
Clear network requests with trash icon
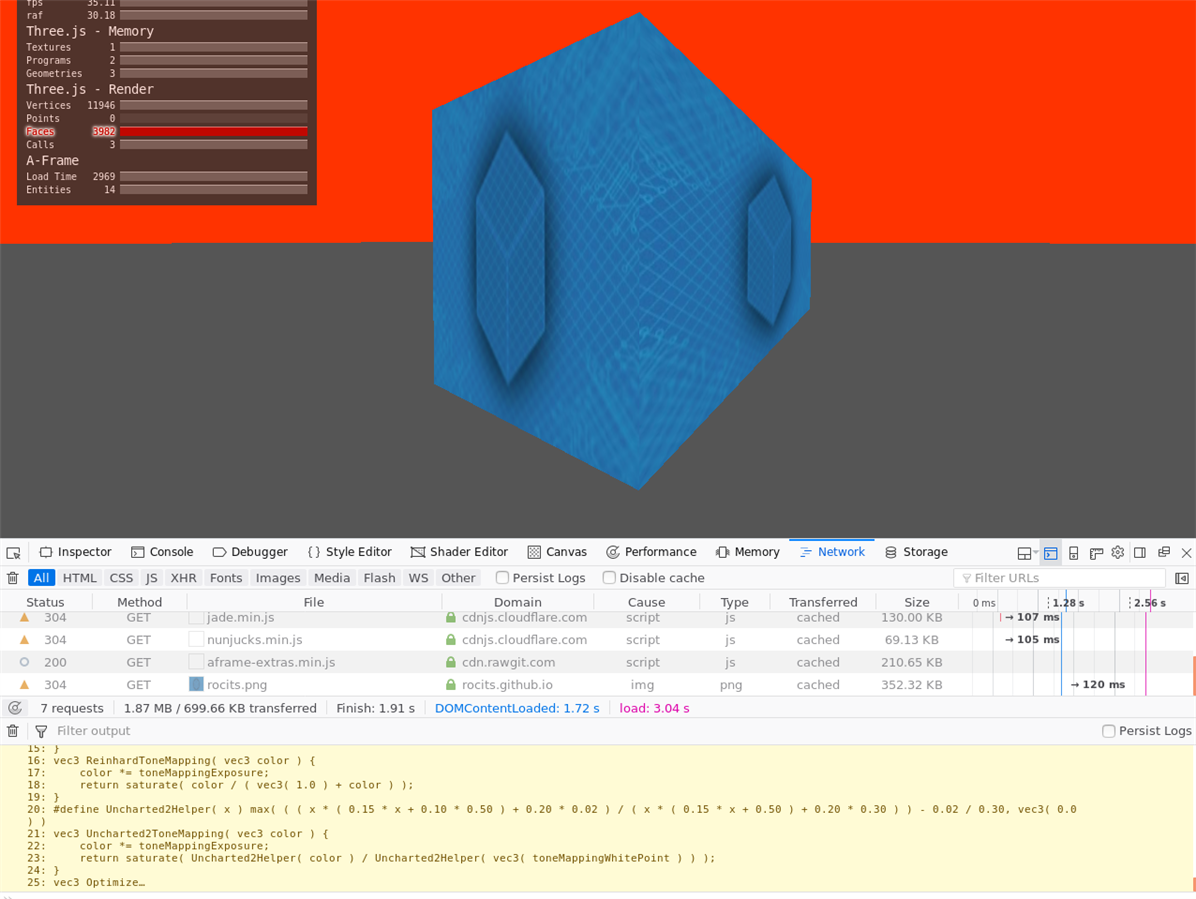click(x=13, y=578)
